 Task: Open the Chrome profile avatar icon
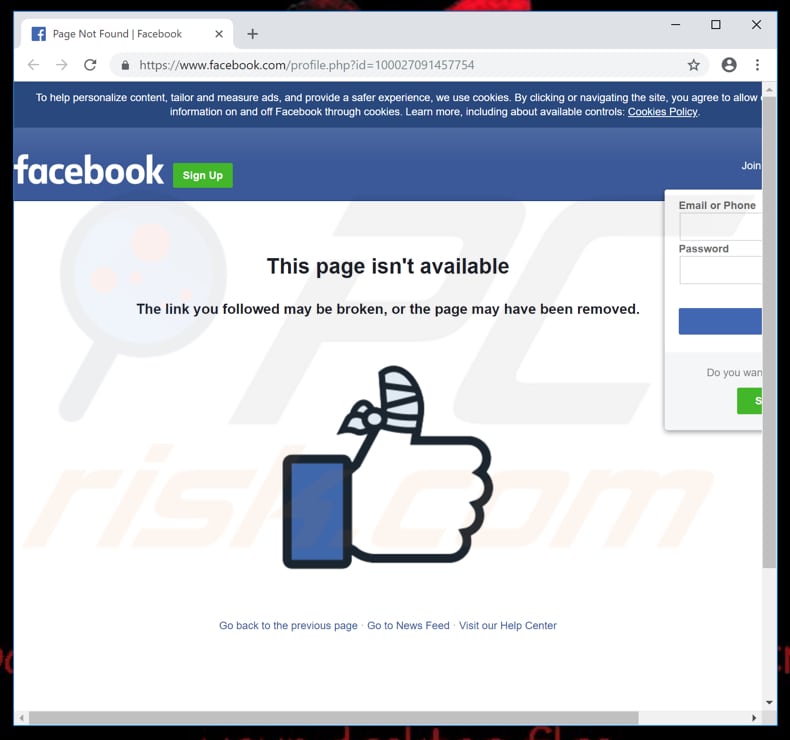click(x=729, y=65)
